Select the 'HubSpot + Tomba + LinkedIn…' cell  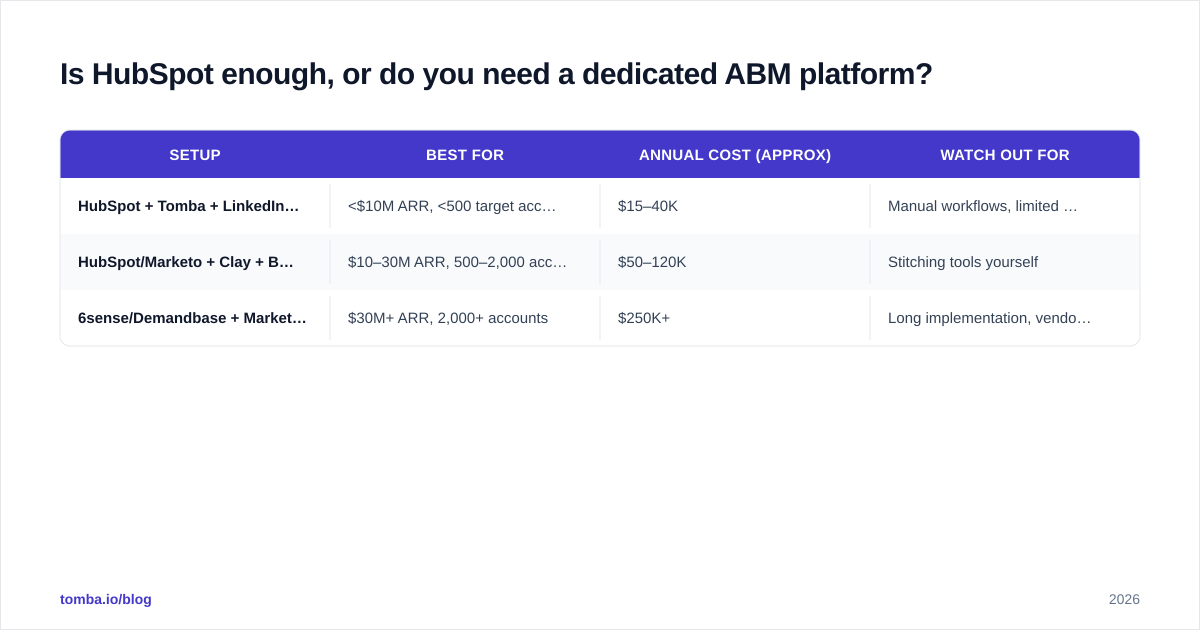pyautogui.click(x=195, y=206)
